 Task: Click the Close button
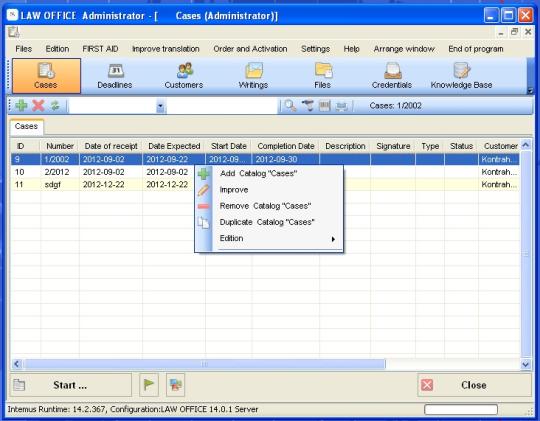pos(475,385)
